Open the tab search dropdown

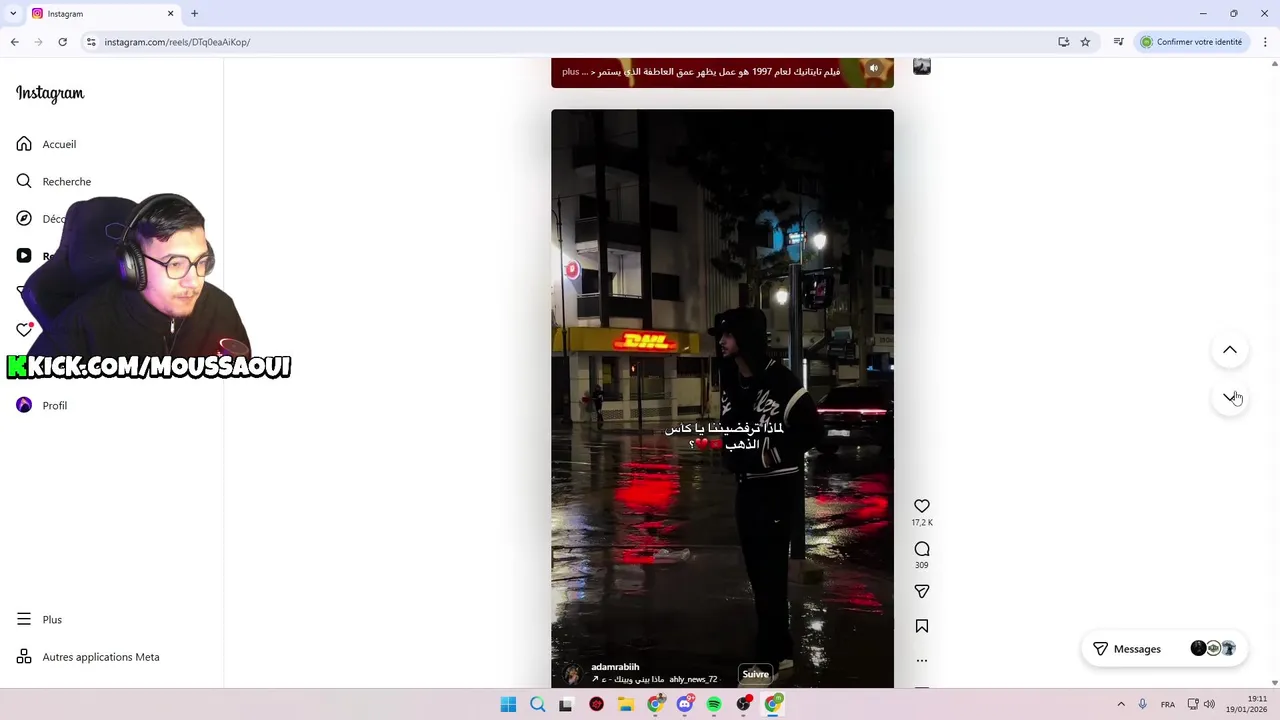tap(13, 13)
